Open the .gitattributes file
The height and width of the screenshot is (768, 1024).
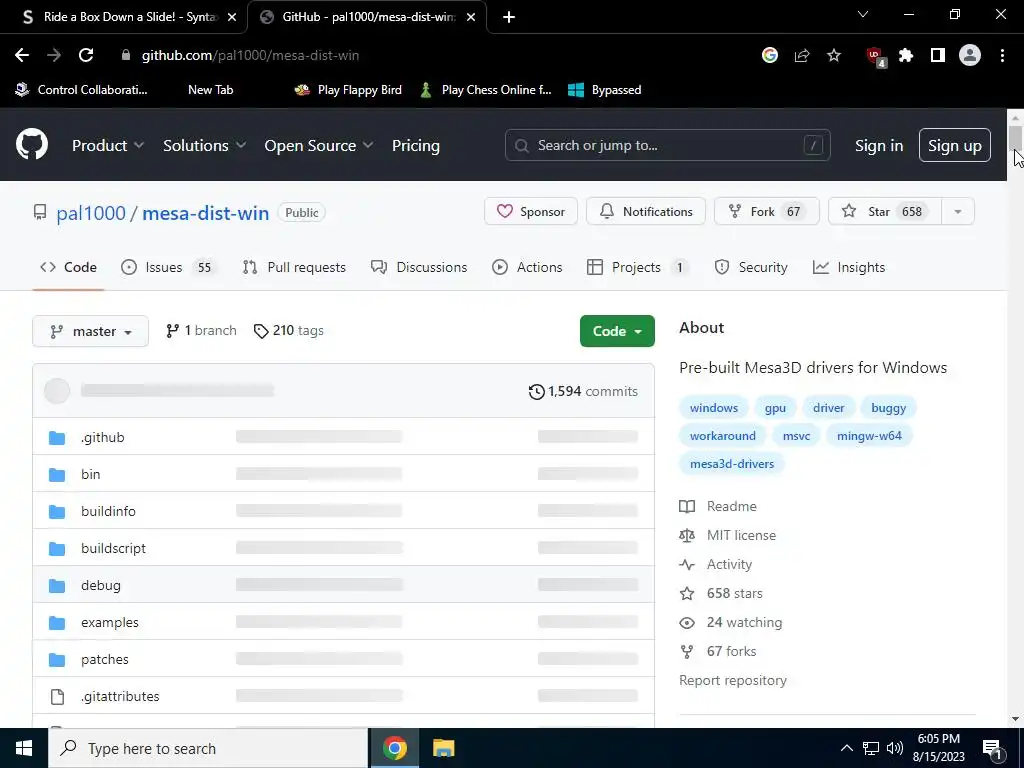[120, 696]
